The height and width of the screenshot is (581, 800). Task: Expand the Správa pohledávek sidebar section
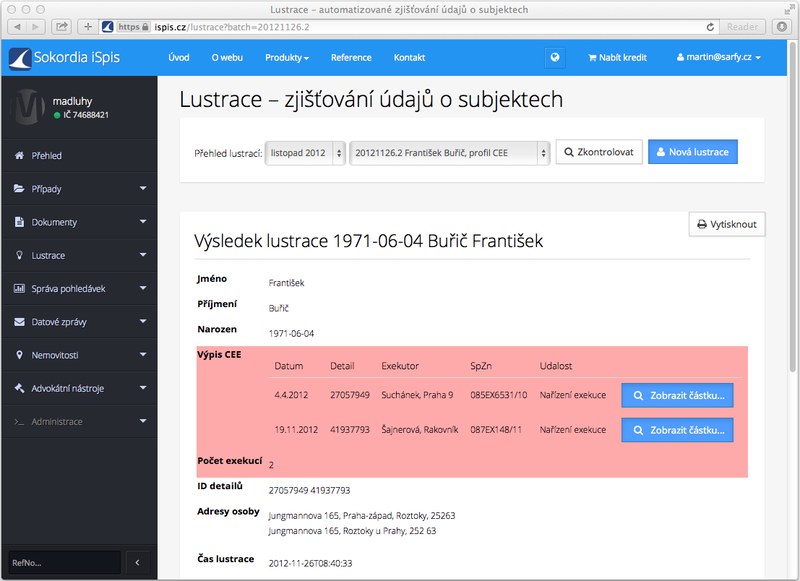pyautogui.click(x=78, y=289)
